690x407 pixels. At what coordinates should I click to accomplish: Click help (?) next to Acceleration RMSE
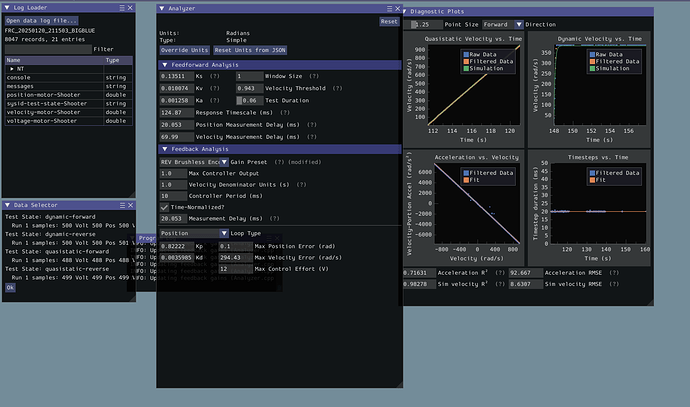tap(614, 273)
